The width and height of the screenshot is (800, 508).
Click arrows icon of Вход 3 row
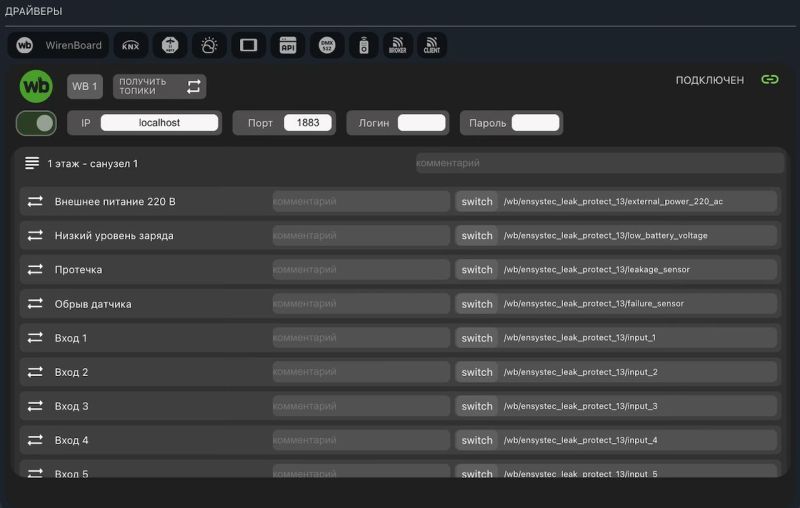click(35, 406)
